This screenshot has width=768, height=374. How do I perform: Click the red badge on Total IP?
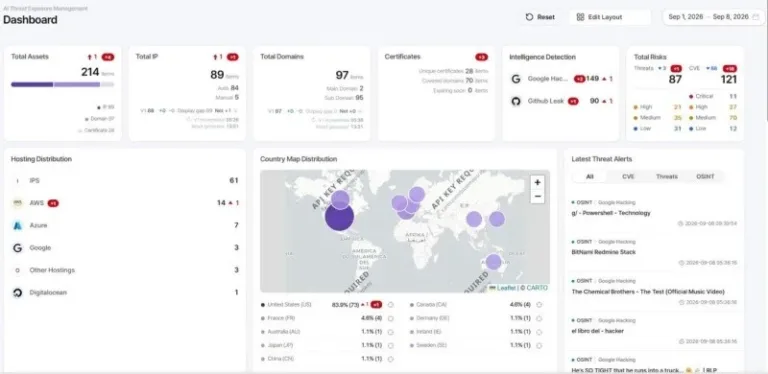(233, 57)
